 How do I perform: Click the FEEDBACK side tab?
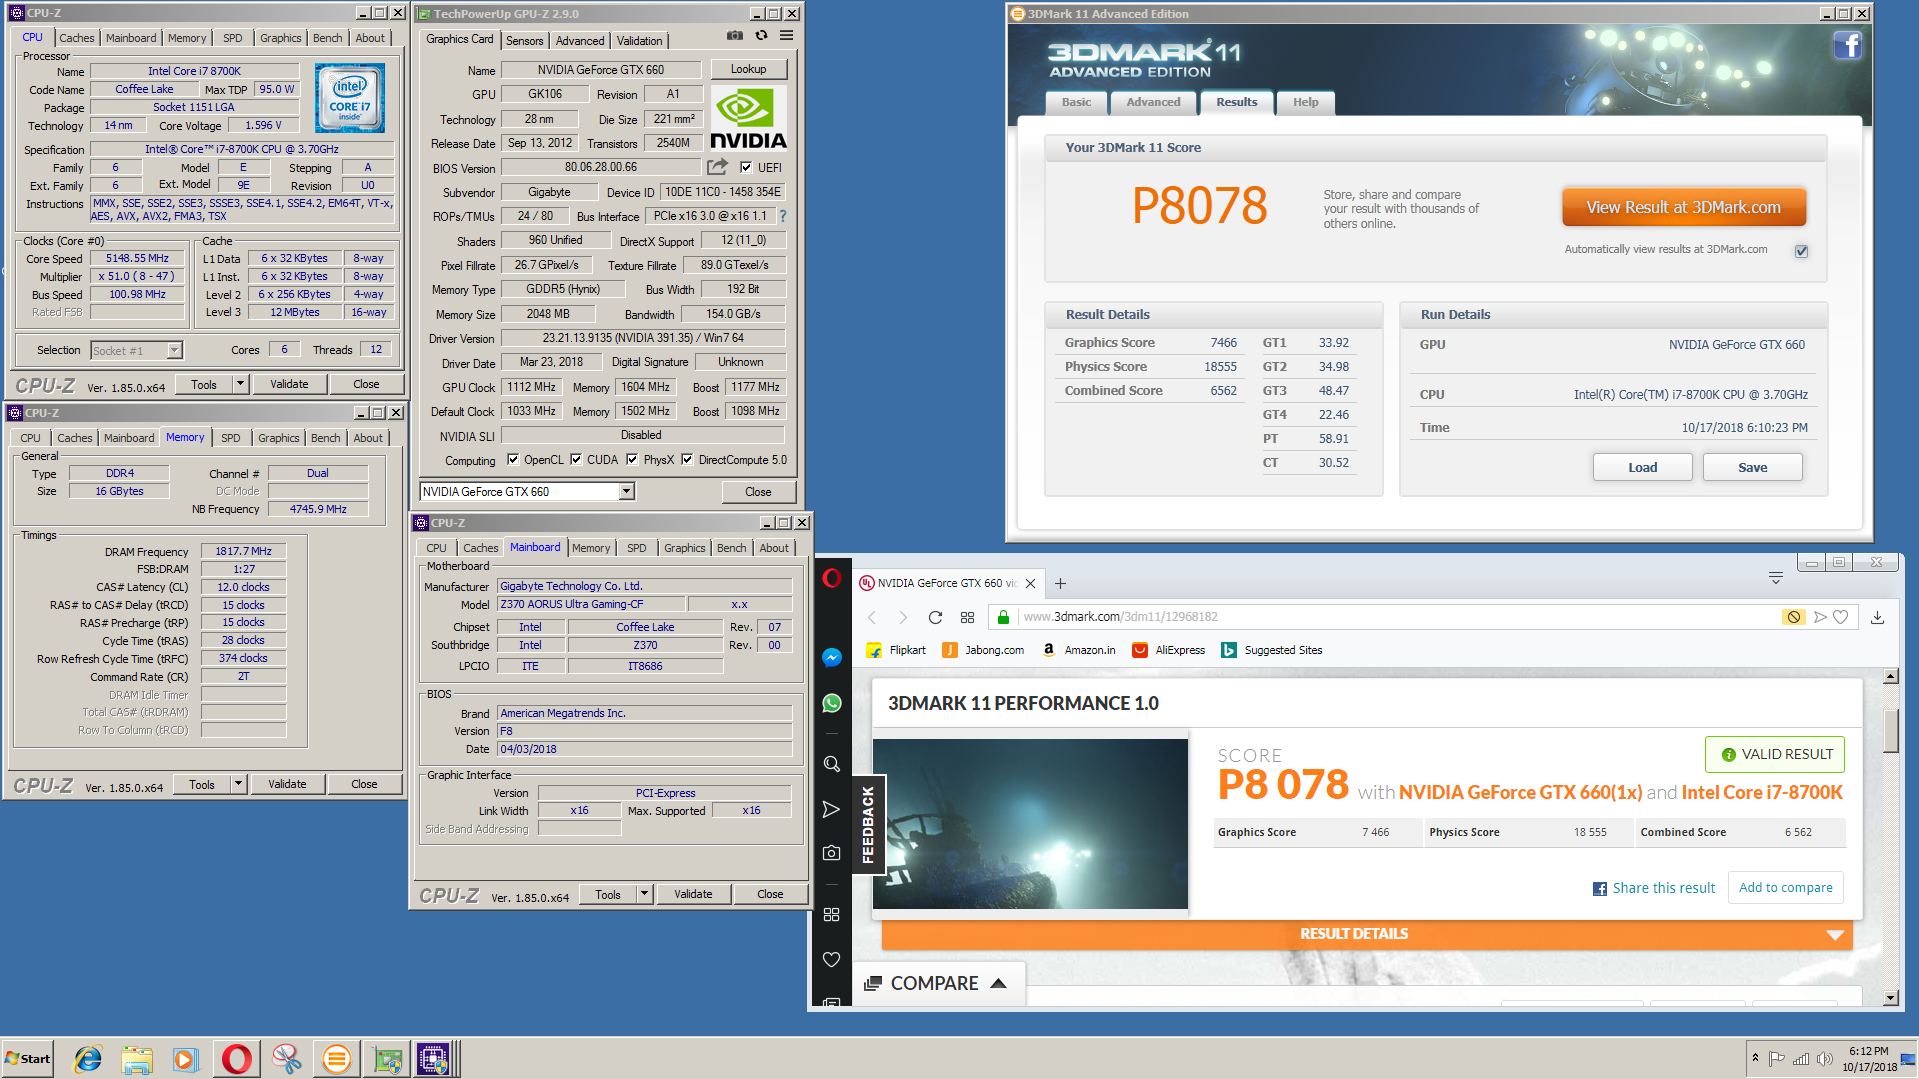point(868,825)
